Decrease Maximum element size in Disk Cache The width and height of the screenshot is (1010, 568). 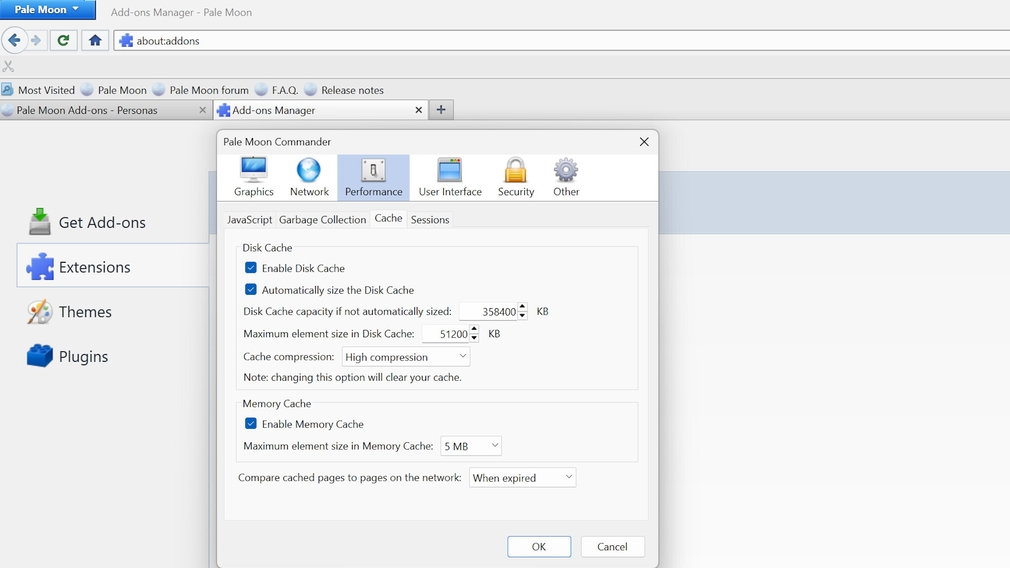(474, 338)
